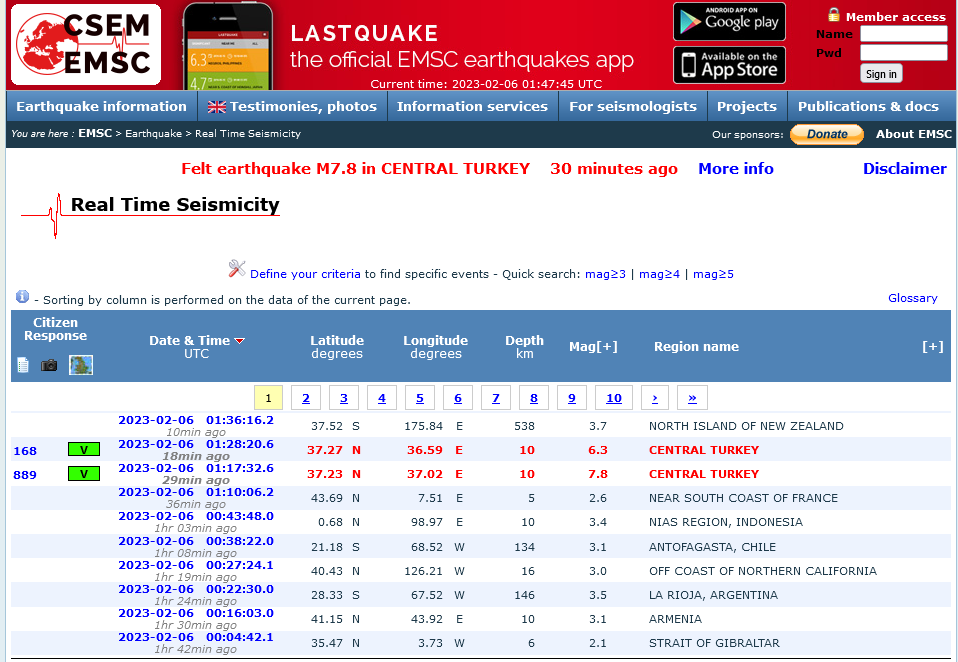Click the Donate button
The width and height of the screenshot is (958, 662).
pos(827,134)
